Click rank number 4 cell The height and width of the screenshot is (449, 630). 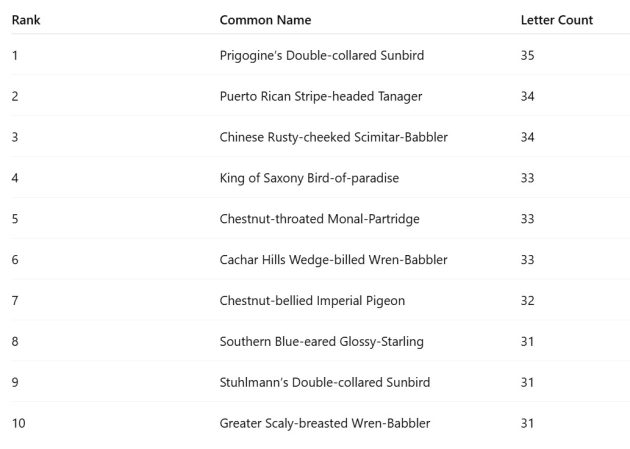[15, 178]
